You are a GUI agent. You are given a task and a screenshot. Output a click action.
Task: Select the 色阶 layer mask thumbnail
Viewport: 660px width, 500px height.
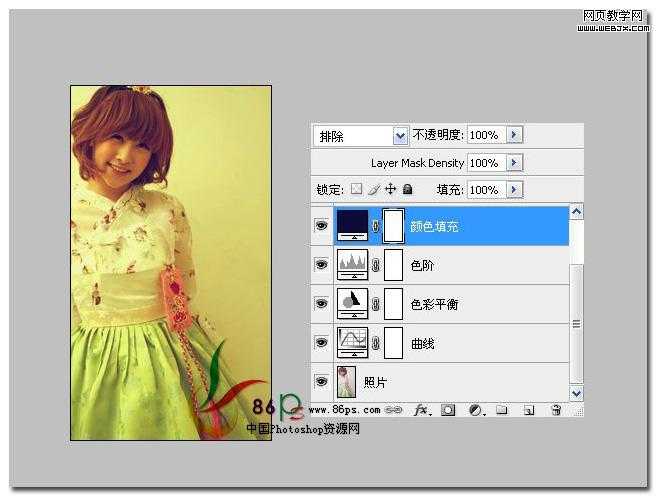pyautogui.click(x=394, y=265)
